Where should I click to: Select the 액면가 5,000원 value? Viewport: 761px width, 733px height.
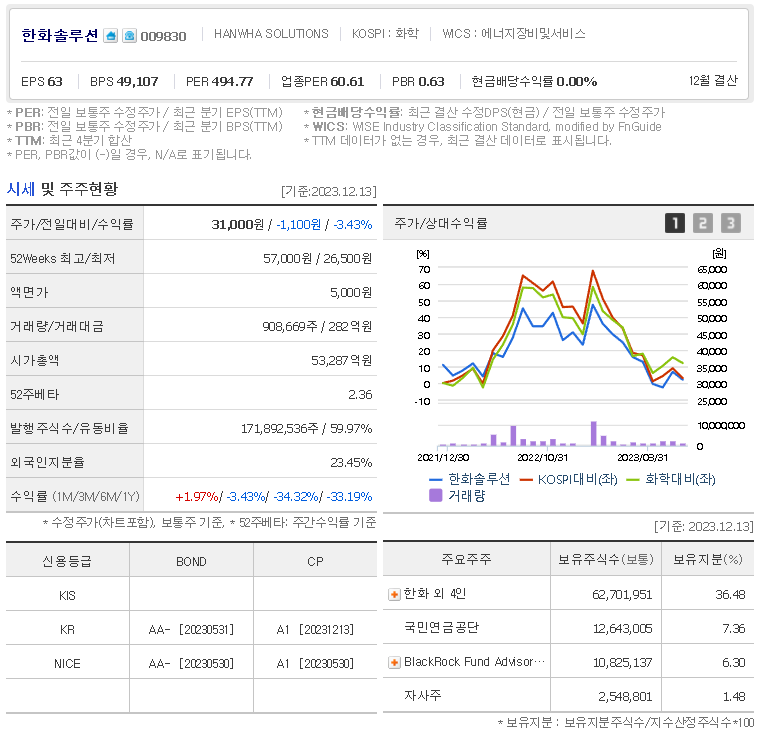pos(351,293)
